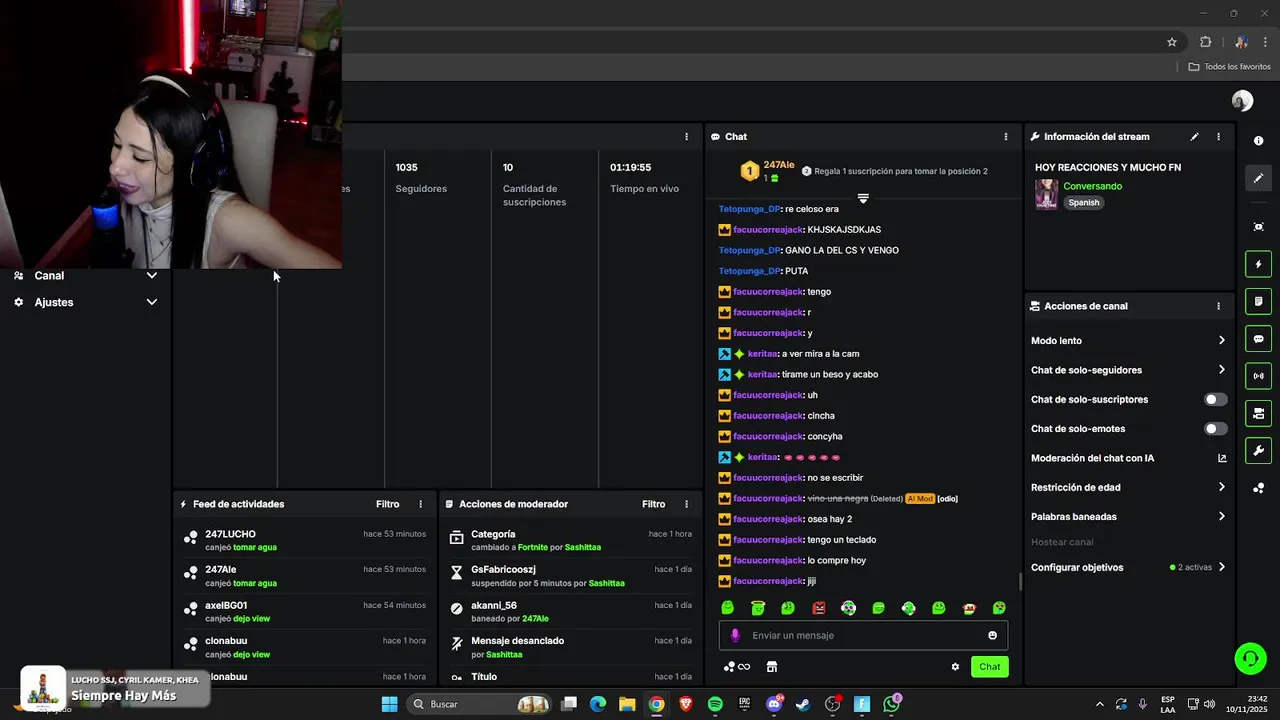Collapse the gift leaderboard in chat
Viewport: 1280px width, 720px height.
tap(863, 198)
